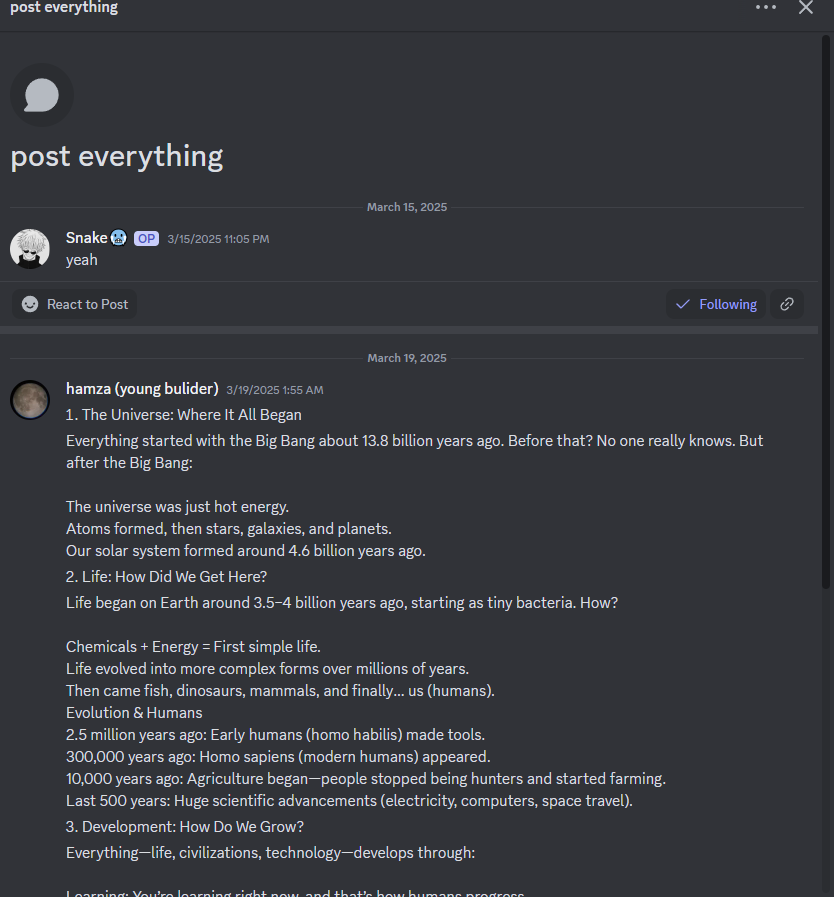The image size is (834, 897).
Task: Click the post everything header at top
Action: (64, 8)
